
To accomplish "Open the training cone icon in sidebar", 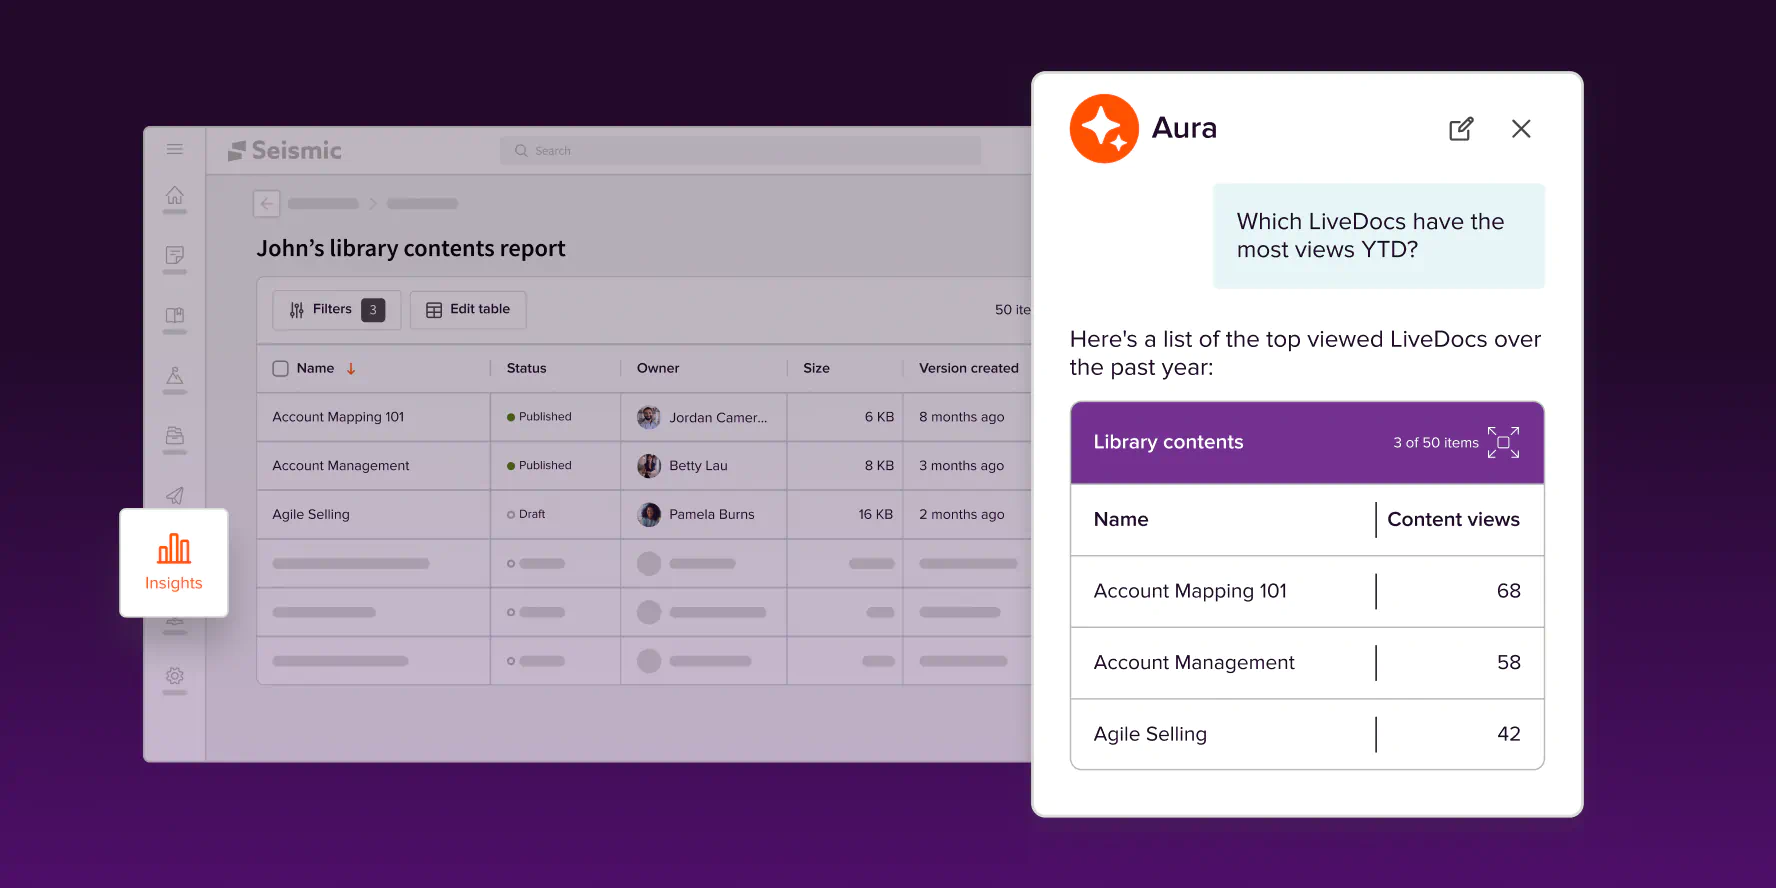I will tap(175, 376).
